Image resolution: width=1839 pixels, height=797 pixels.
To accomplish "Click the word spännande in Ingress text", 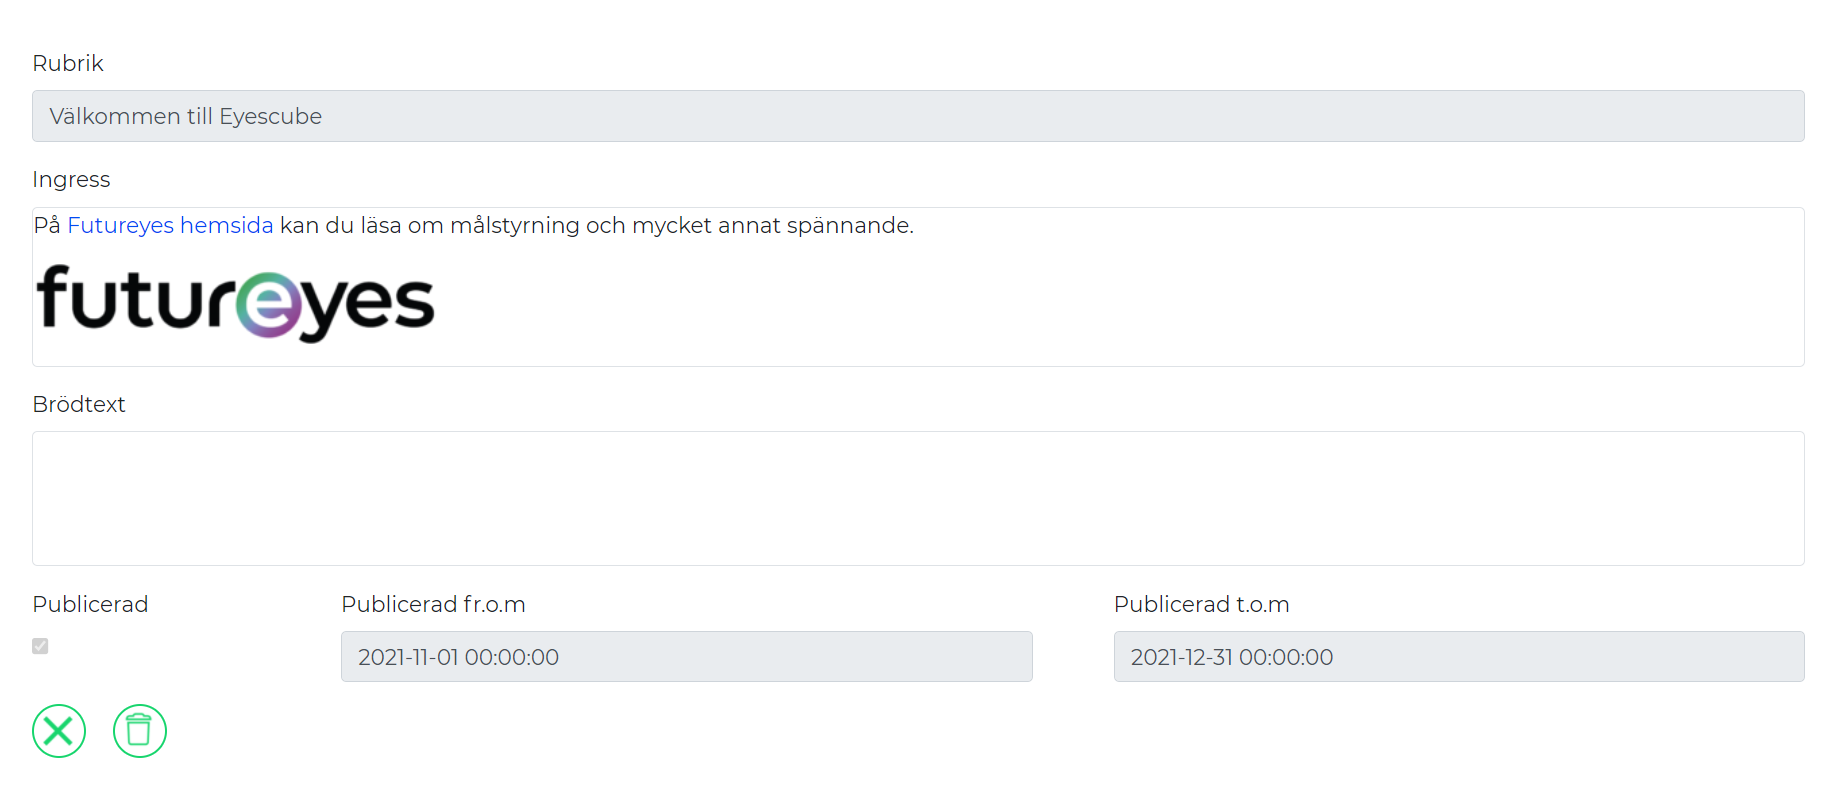I will click(x=850, y=226).
